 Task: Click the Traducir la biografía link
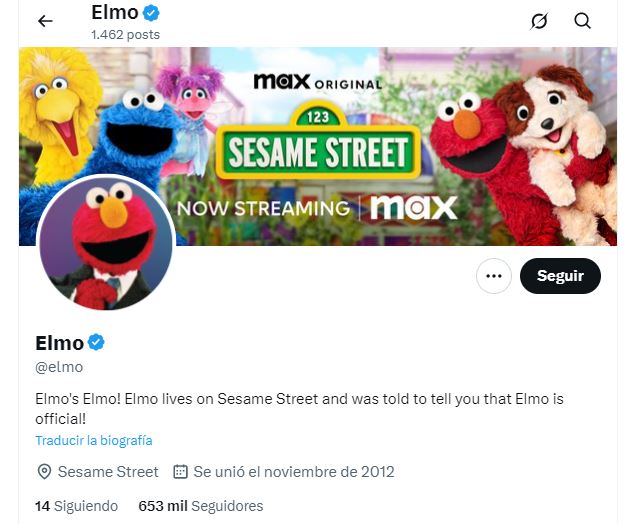(94, 440)
